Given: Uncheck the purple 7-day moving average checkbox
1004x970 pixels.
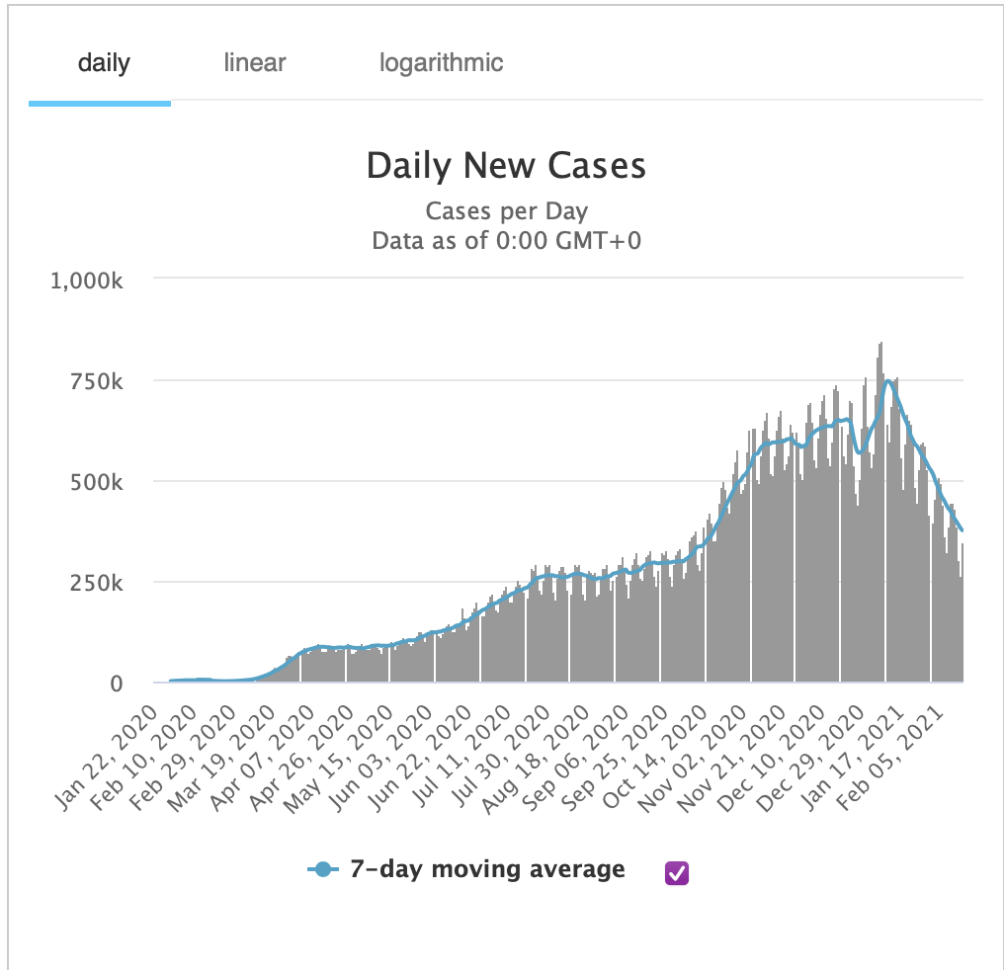Looking at the screenshot, I should [x=677, y=873].
